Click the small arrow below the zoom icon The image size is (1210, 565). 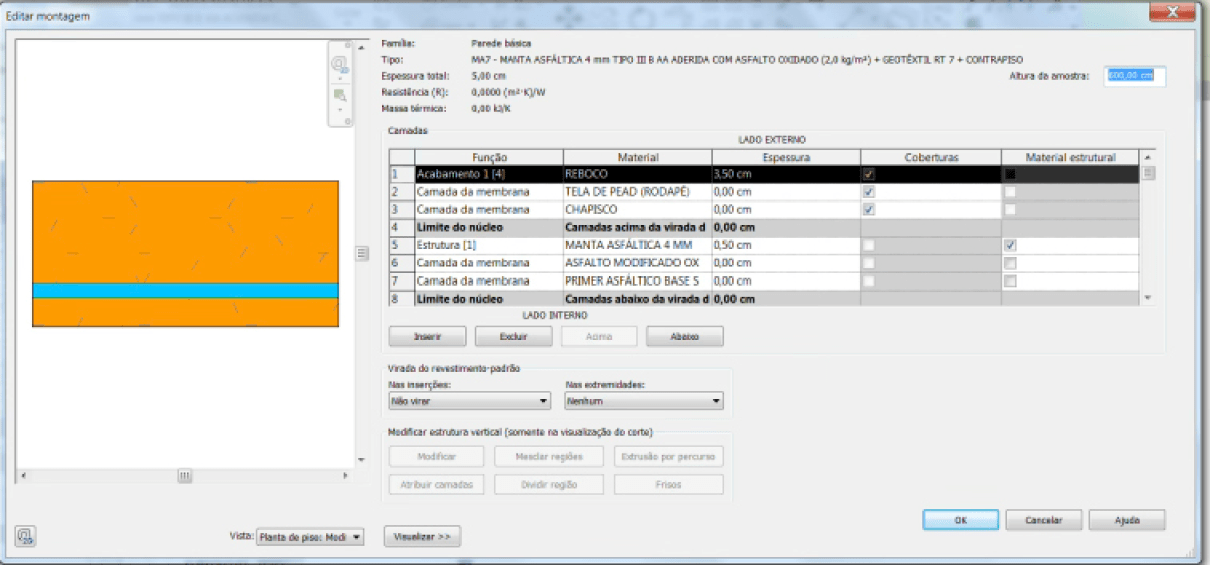click(340, 110)
